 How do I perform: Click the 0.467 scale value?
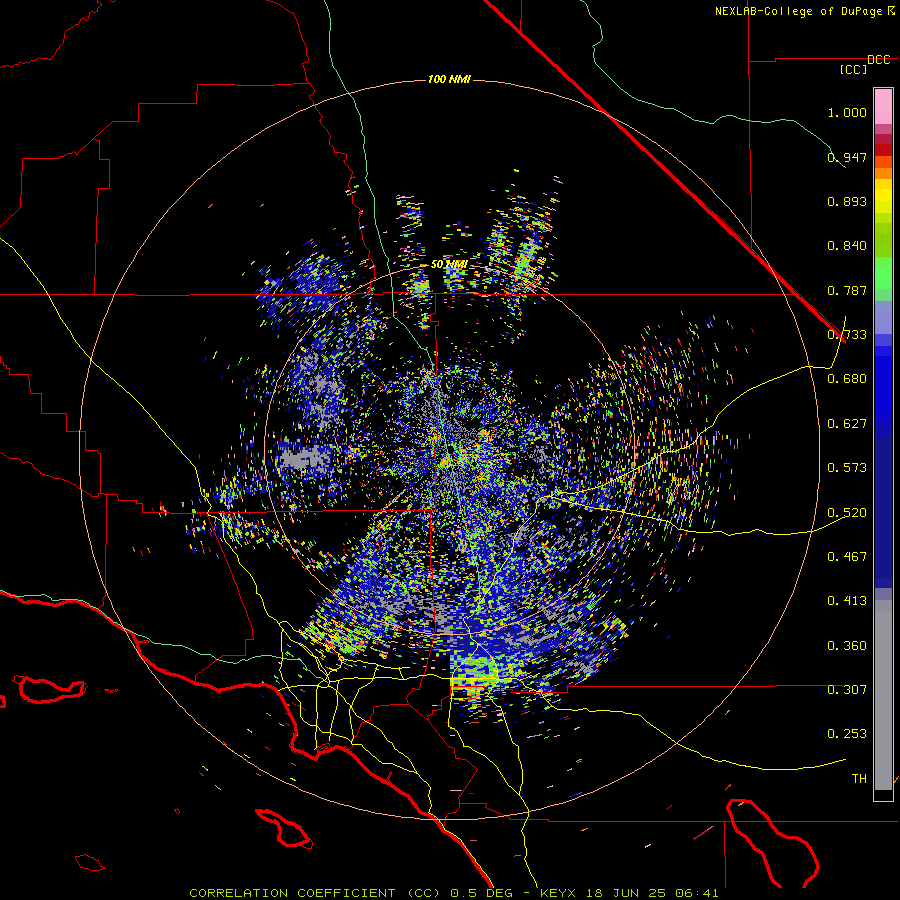coord(847,557)
